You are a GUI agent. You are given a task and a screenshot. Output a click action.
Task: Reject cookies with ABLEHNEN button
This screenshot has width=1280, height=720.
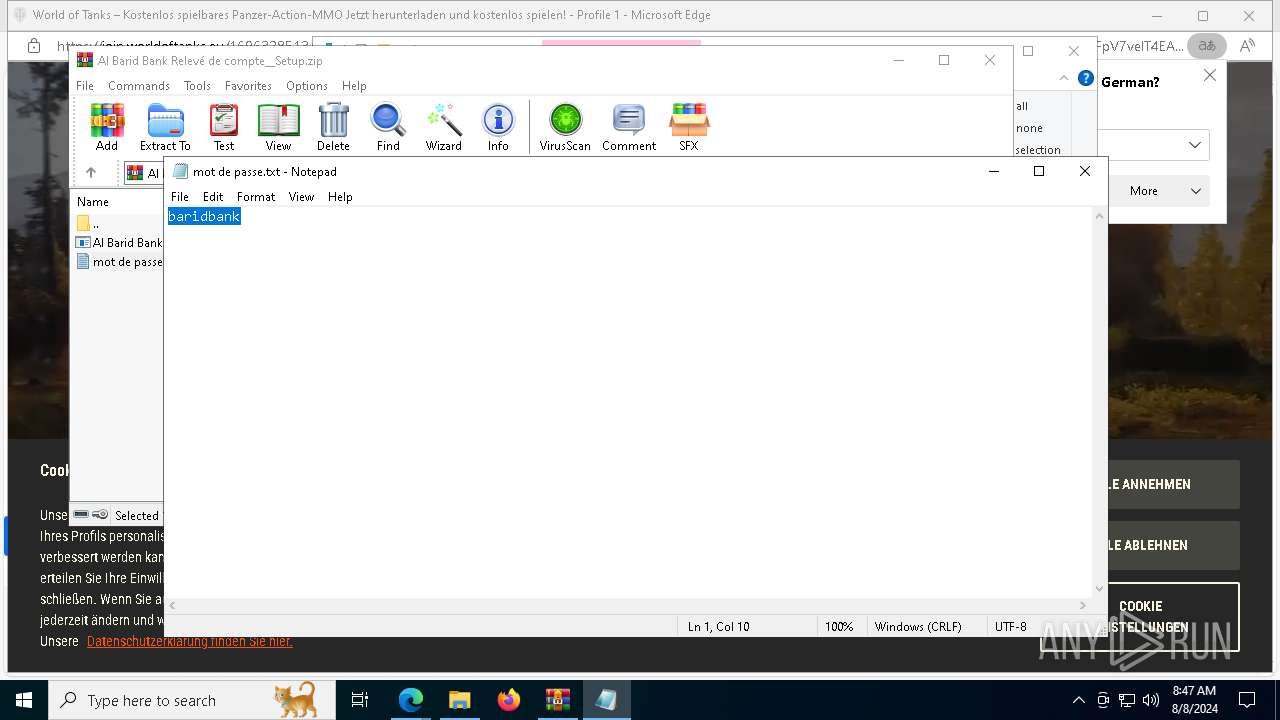tap(1173, 545)
